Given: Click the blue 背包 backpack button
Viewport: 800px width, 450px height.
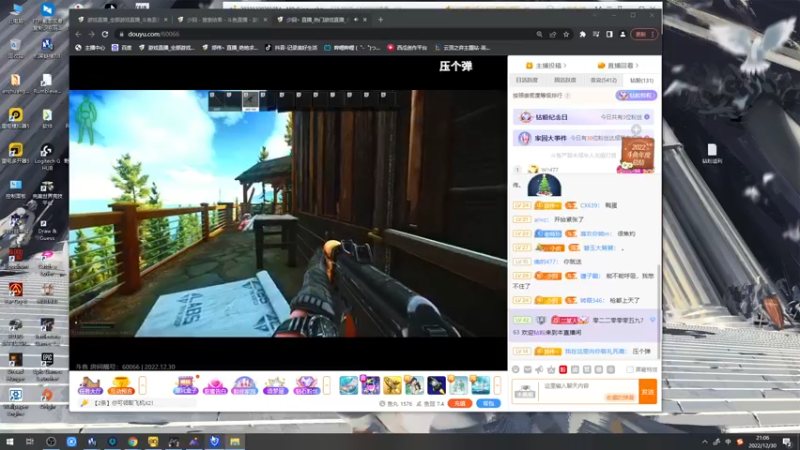Looking at the screenshot, I should 488,404.
